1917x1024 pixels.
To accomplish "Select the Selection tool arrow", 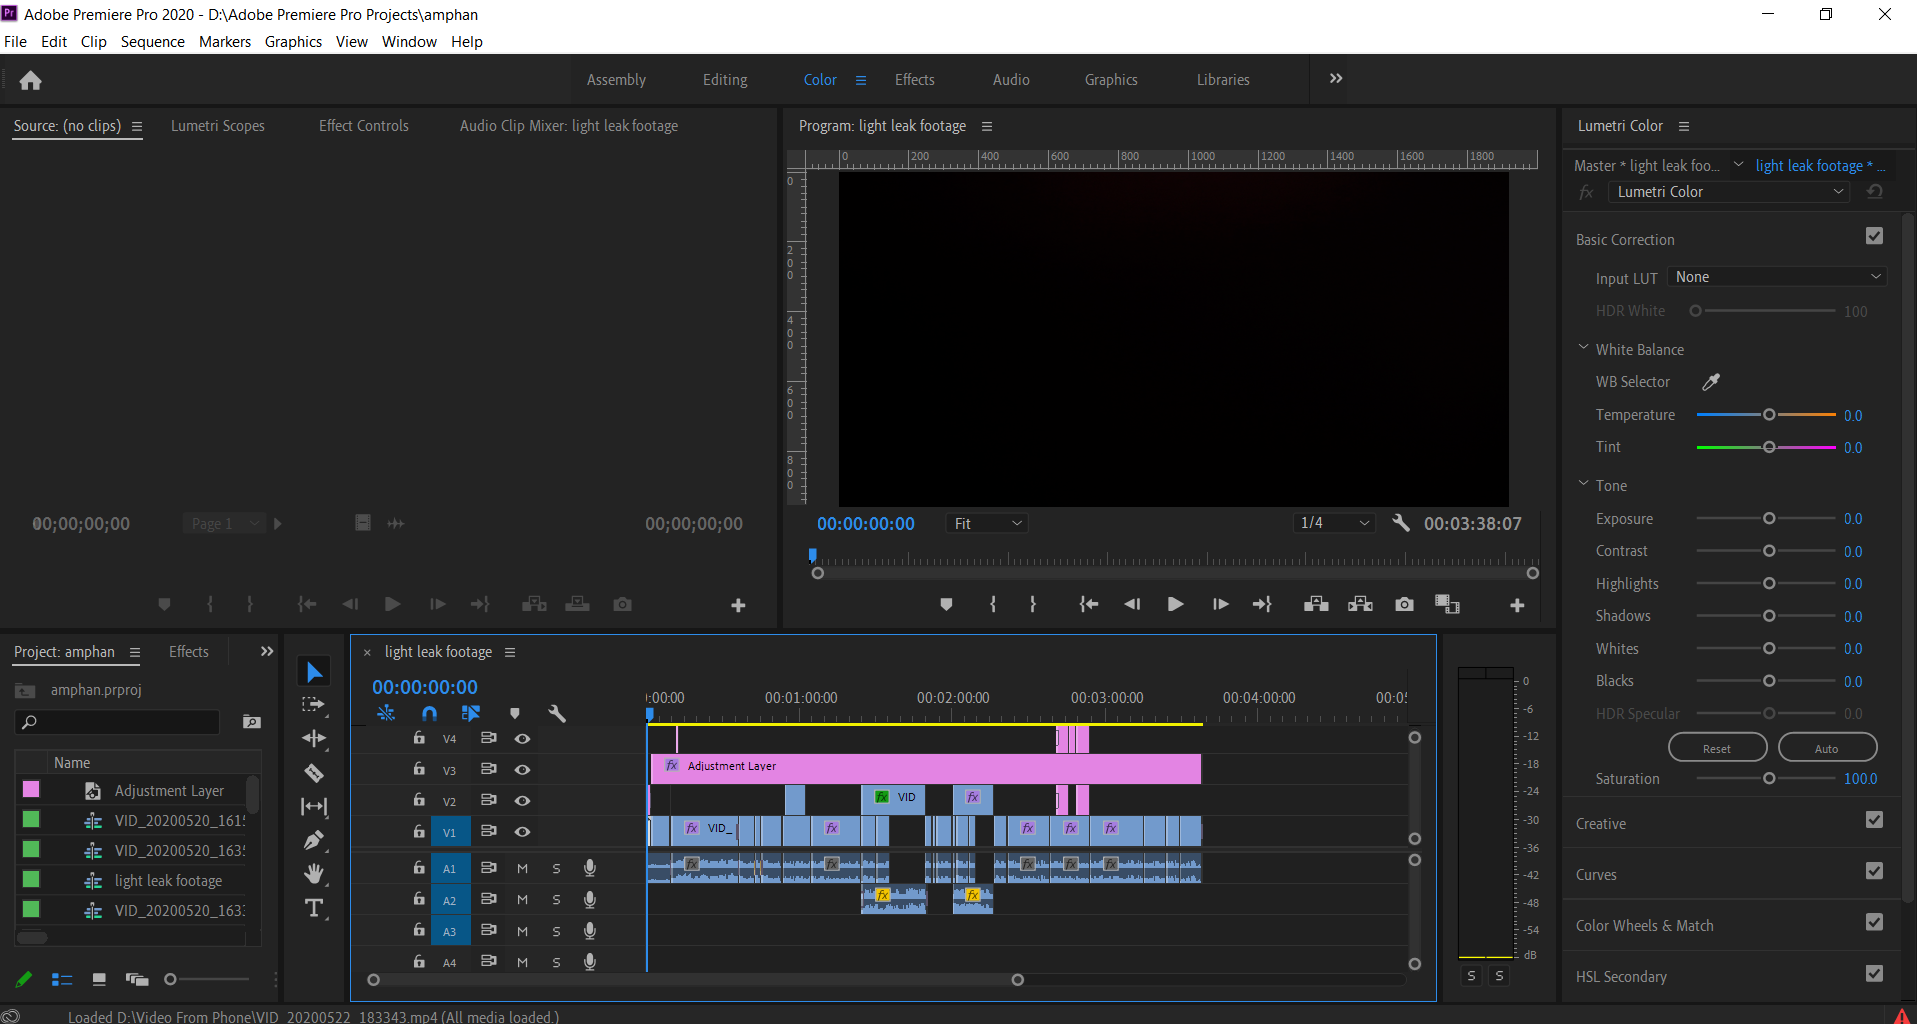I will pos(314,672).
